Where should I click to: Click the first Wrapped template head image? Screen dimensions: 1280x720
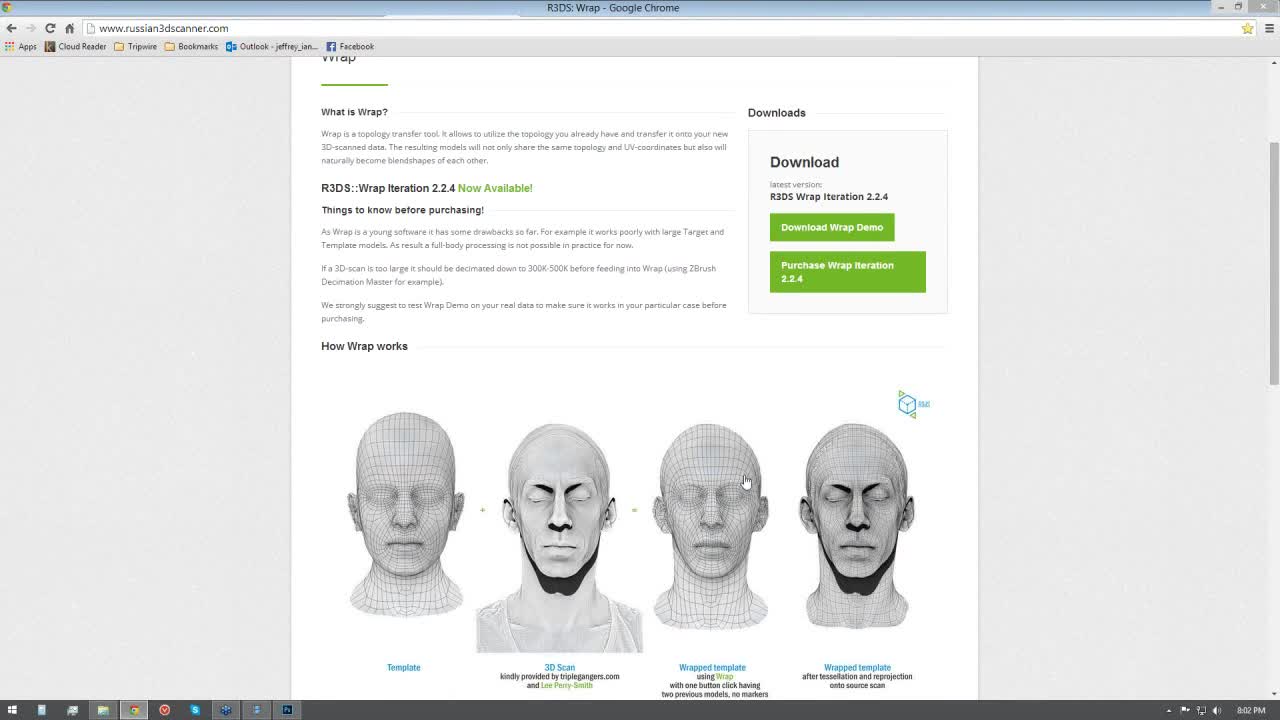point(711,527)
